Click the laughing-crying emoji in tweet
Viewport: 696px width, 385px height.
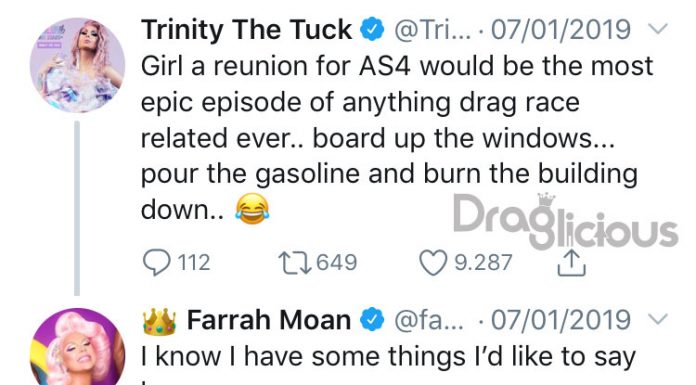pyautogui.click(x=252, y=209)
